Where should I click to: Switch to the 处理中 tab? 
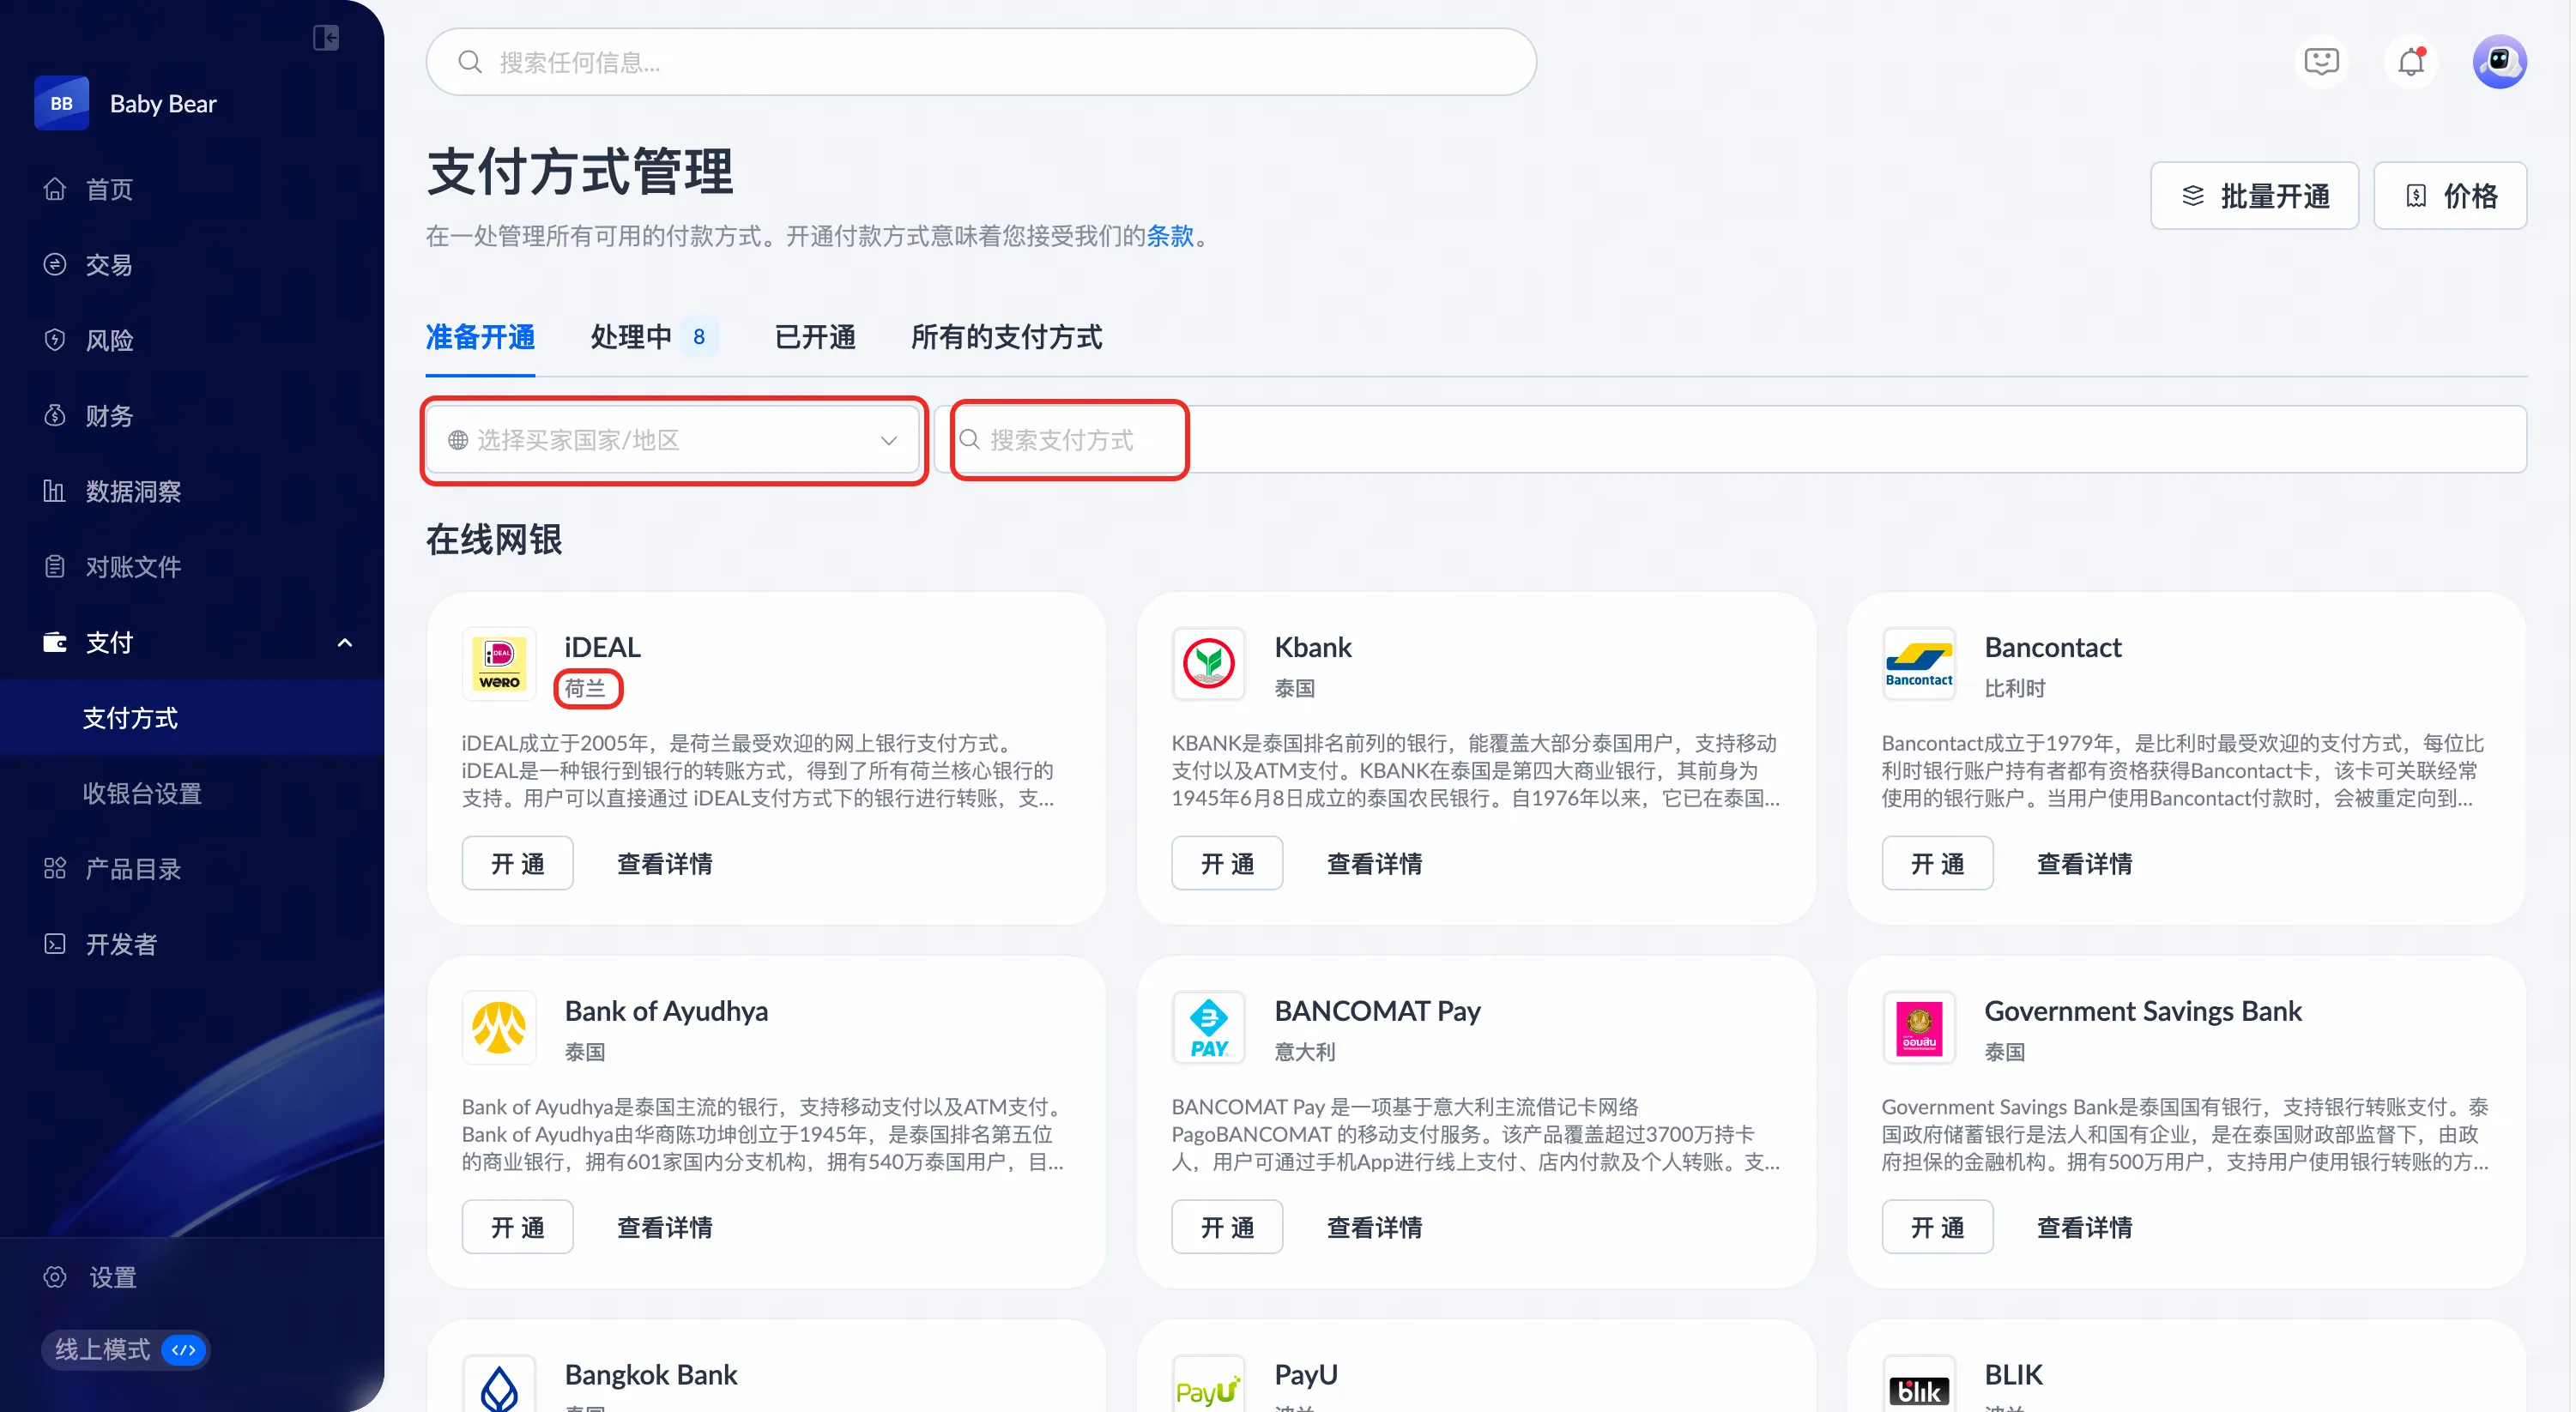click(631, 337)
